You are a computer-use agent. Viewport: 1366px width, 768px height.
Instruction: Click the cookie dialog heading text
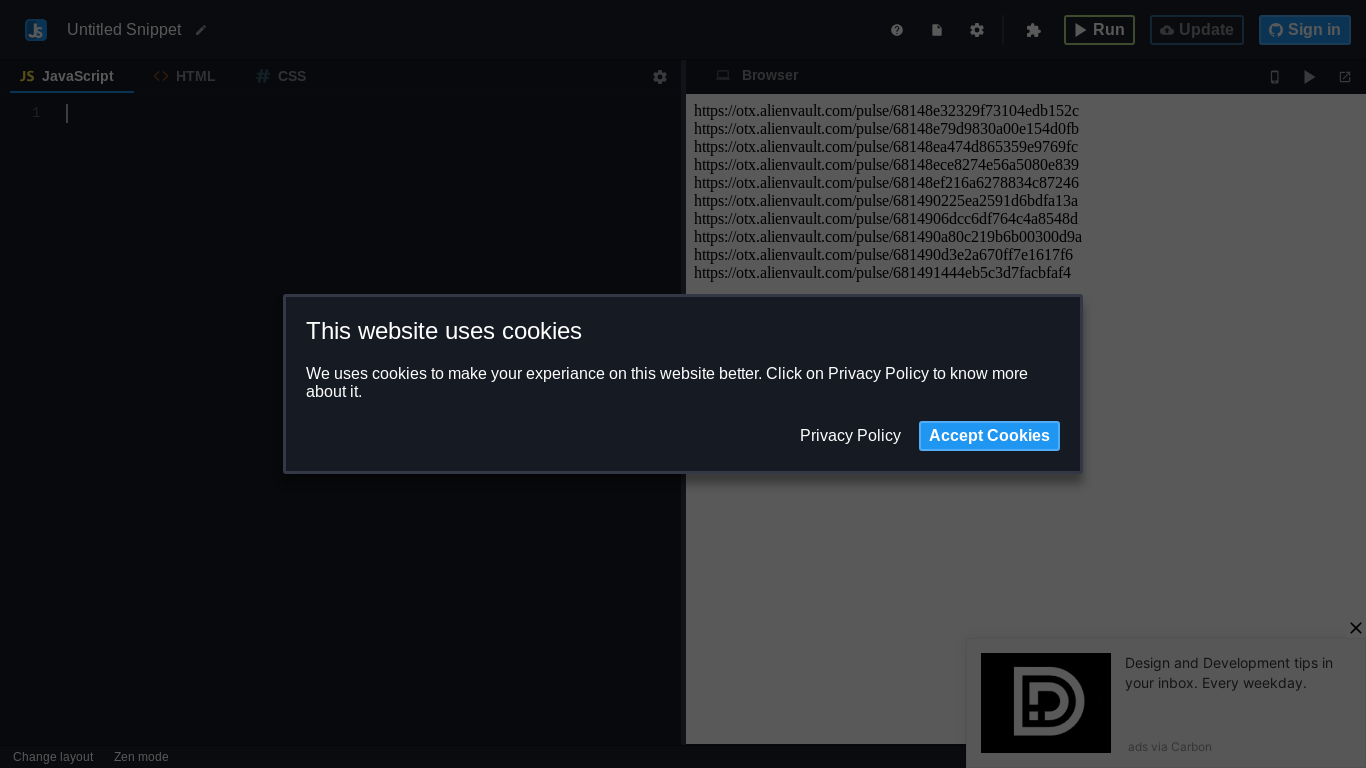click(x=444, y=331)
